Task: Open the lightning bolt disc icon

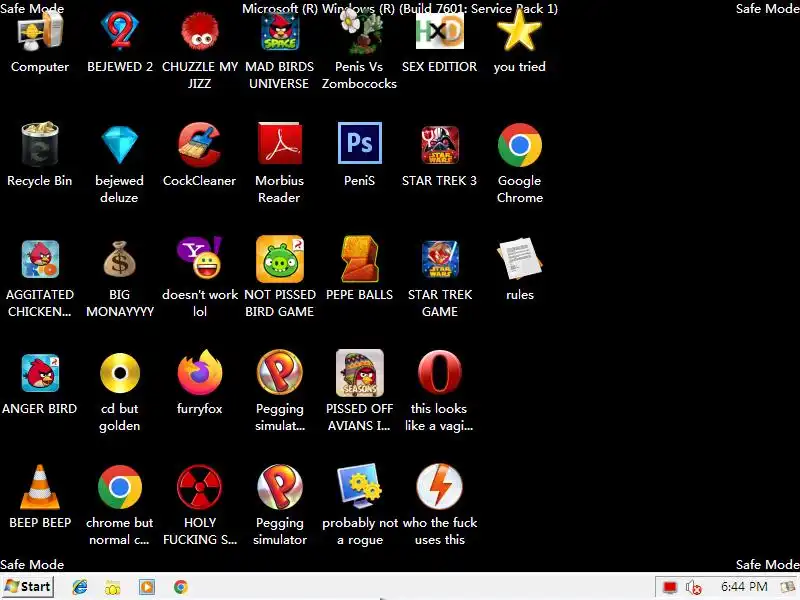Action: point(439,487)
